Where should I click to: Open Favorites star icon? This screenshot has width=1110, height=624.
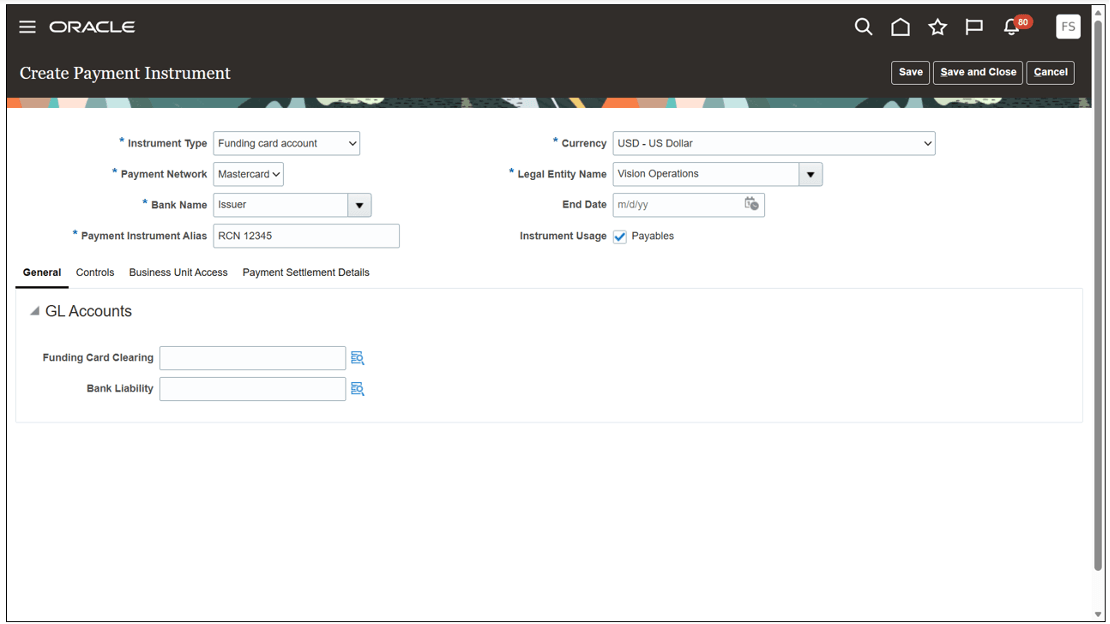tap(937, 27)
